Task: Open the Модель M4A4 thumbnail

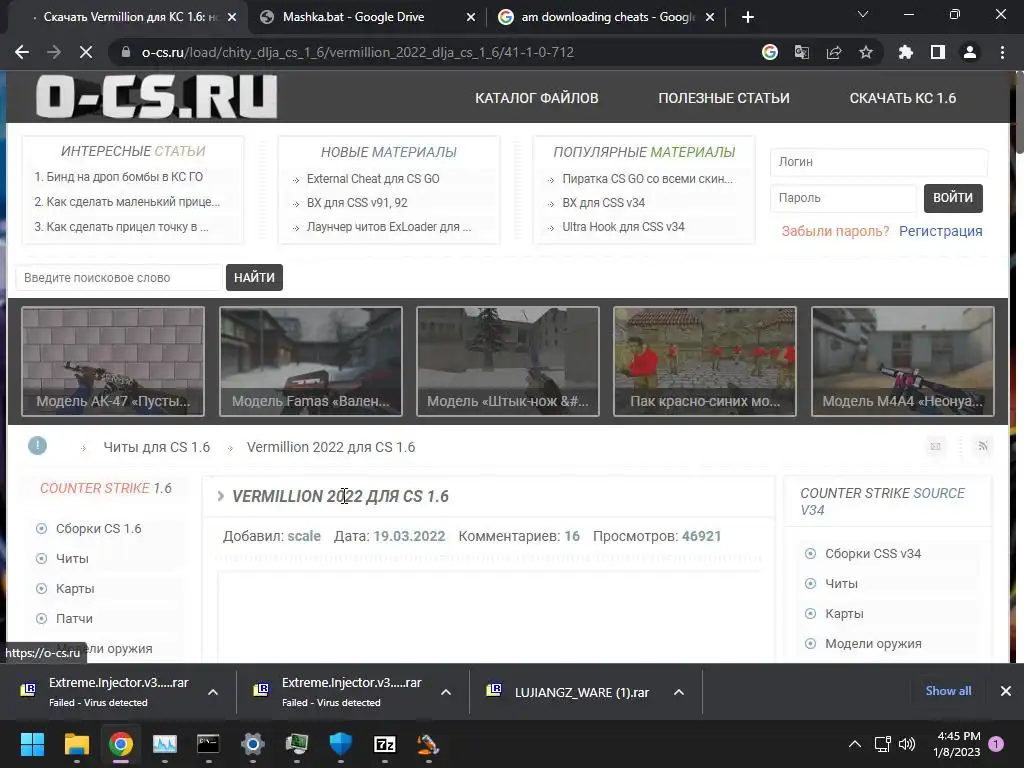Action: pos(903,361)
